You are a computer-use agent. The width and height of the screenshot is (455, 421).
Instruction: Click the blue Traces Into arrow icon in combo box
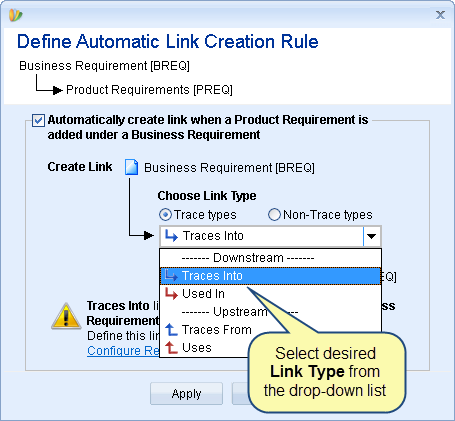pos(171,236)
